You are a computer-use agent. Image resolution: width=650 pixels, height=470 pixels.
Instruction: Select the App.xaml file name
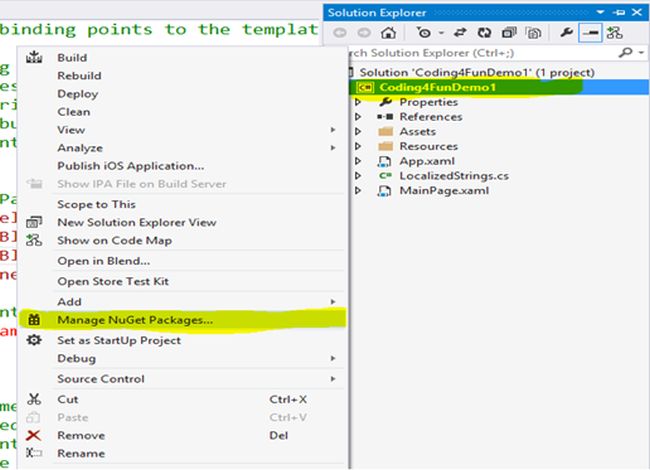click(427, 161)
